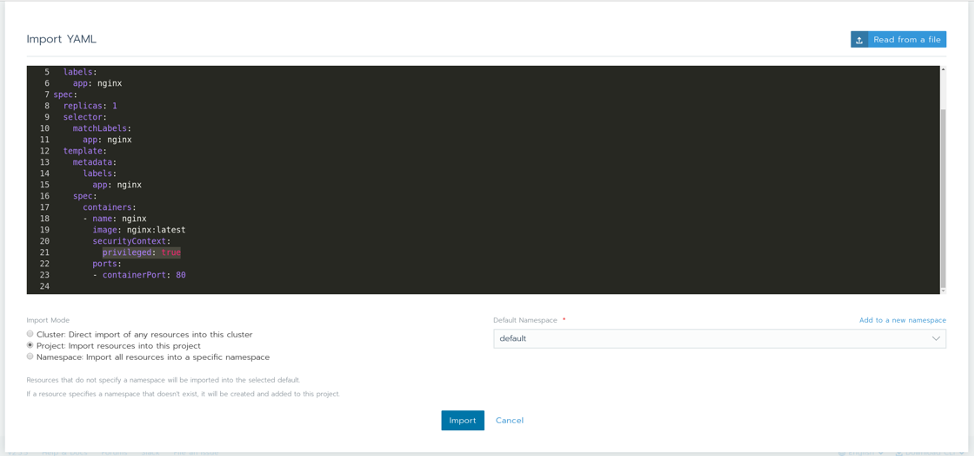The height and width of the screenshot is (456, 974).
Task: Place cursor on replicas: 1 line
Action: coord(90,106)
